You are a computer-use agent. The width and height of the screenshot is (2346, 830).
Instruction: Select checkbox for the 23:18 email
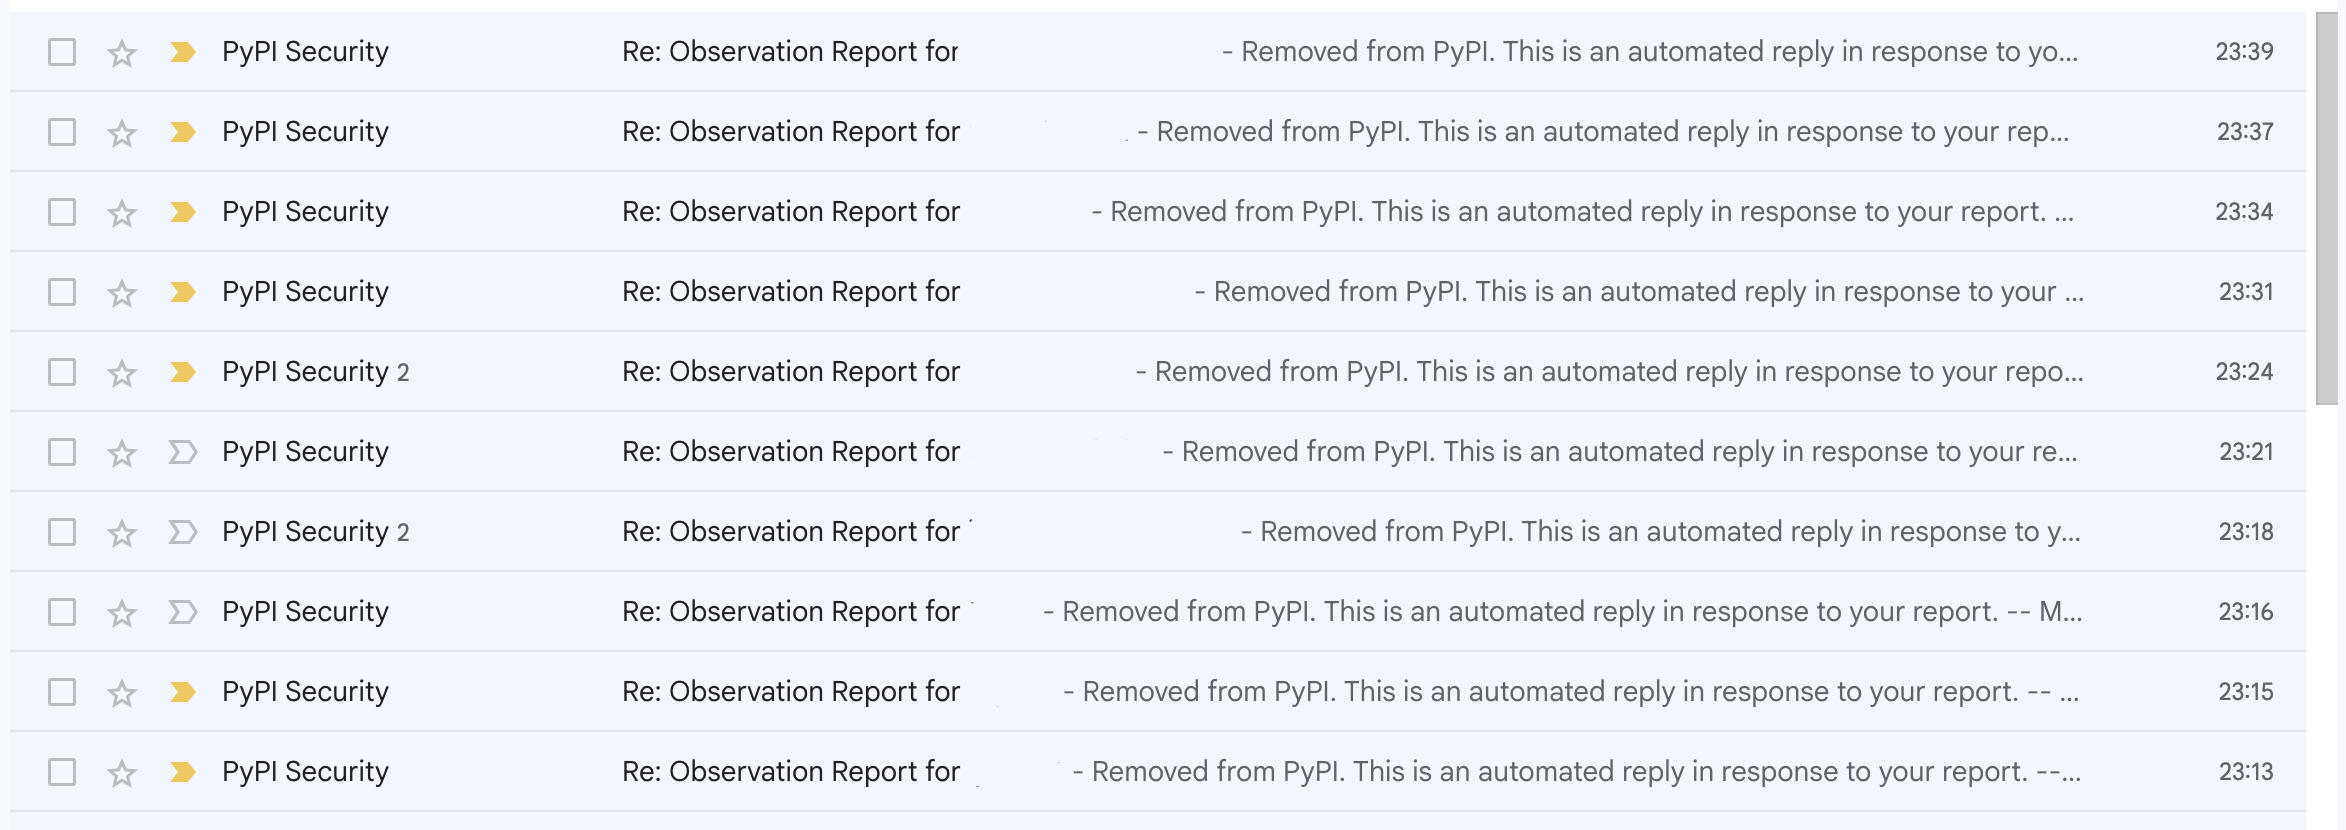(x=62, y=532)
